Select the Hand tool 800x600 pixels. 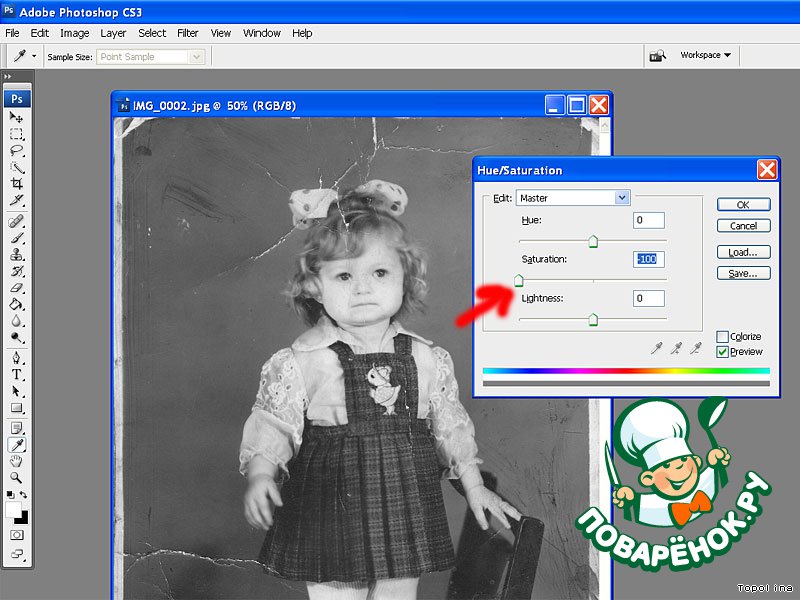(17, 461)
